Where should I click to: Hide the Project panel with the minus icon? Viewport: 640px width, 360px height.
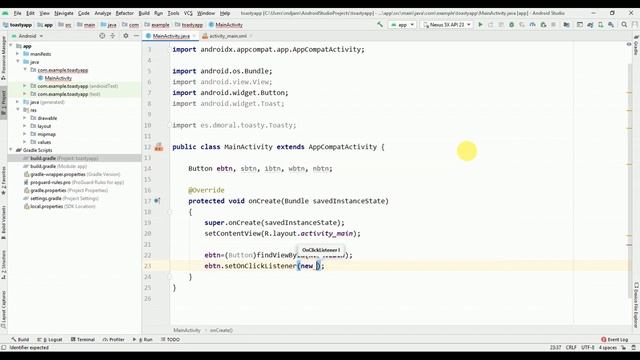click(136, 36)
